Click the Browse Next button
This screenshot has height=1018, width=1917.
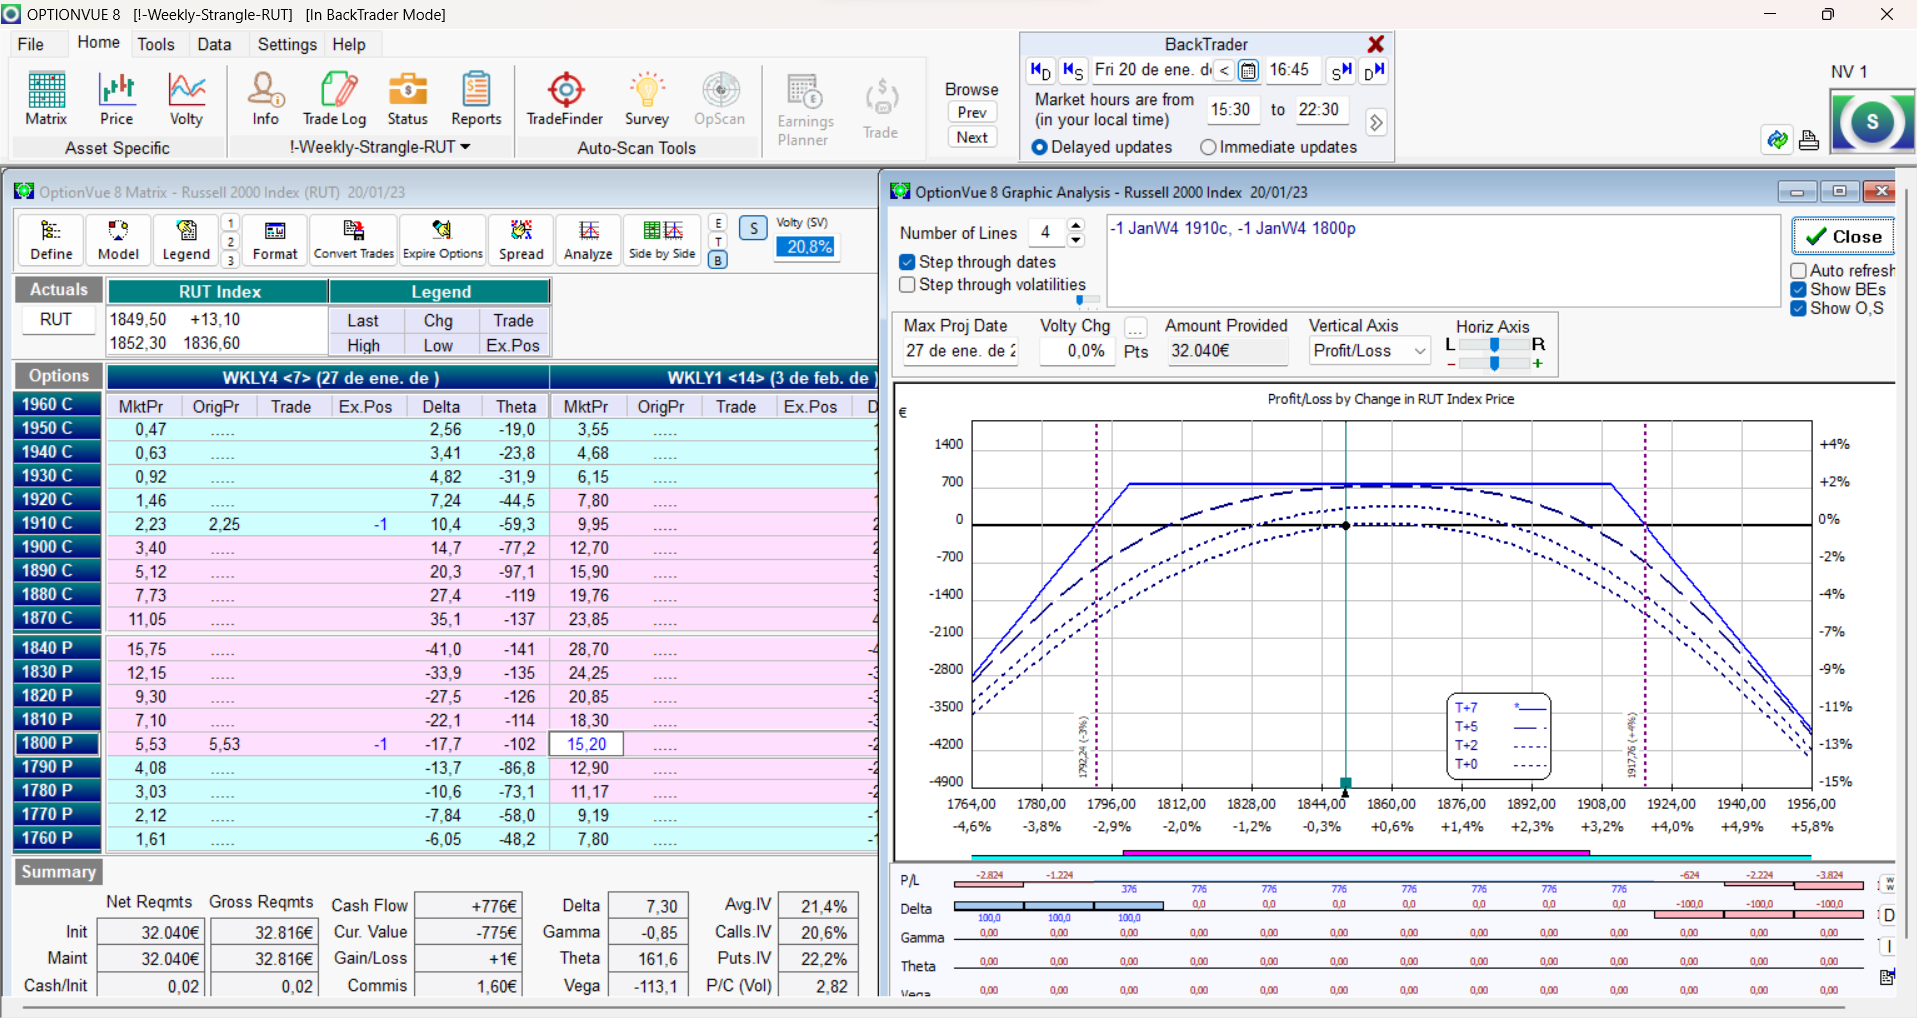pos(972,138)
